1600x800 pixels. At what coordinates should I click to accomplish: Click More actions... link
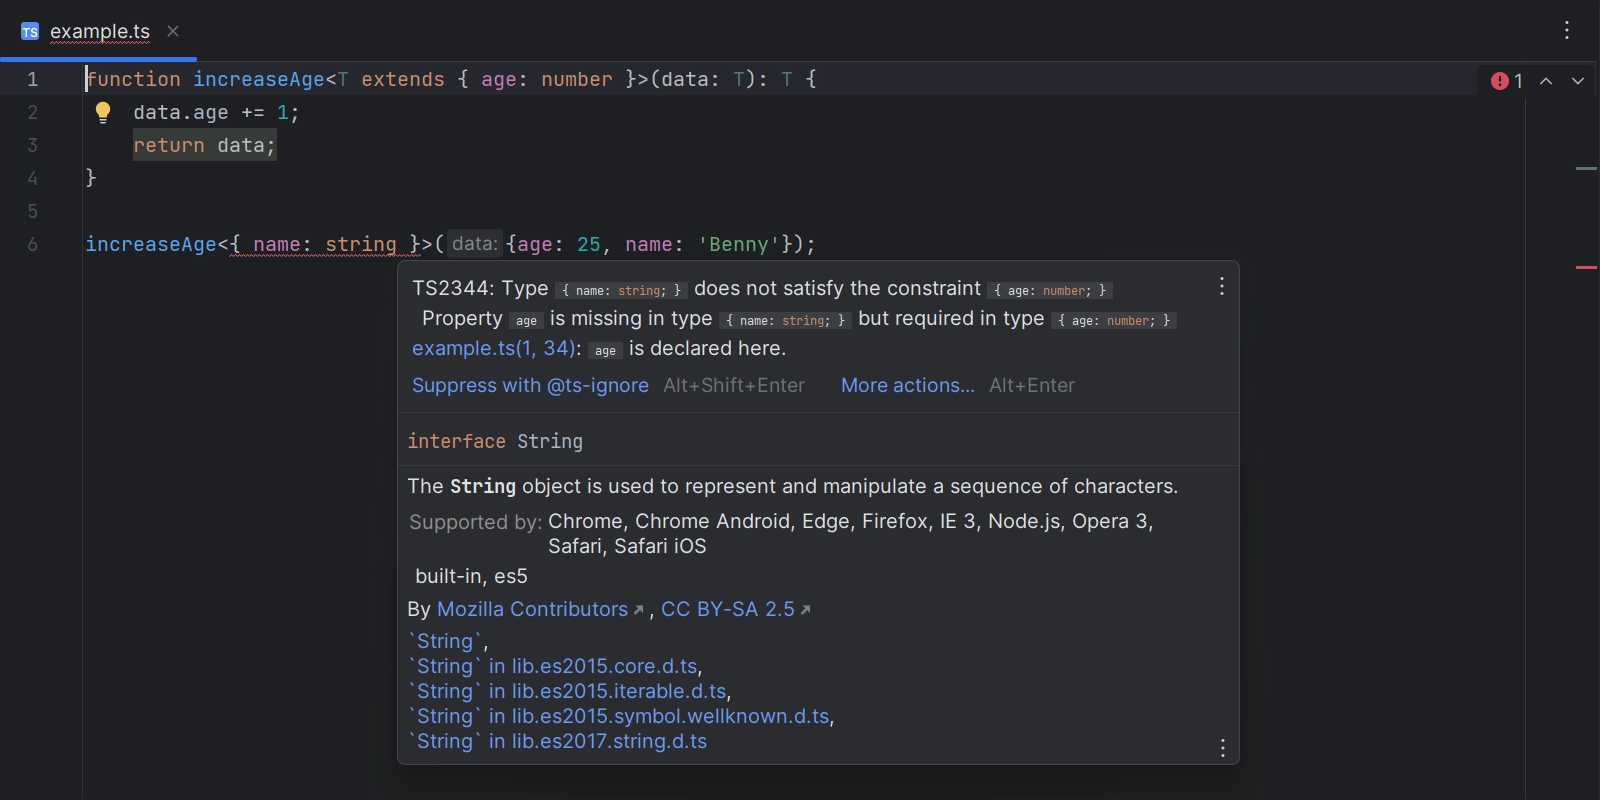(908, 385)
